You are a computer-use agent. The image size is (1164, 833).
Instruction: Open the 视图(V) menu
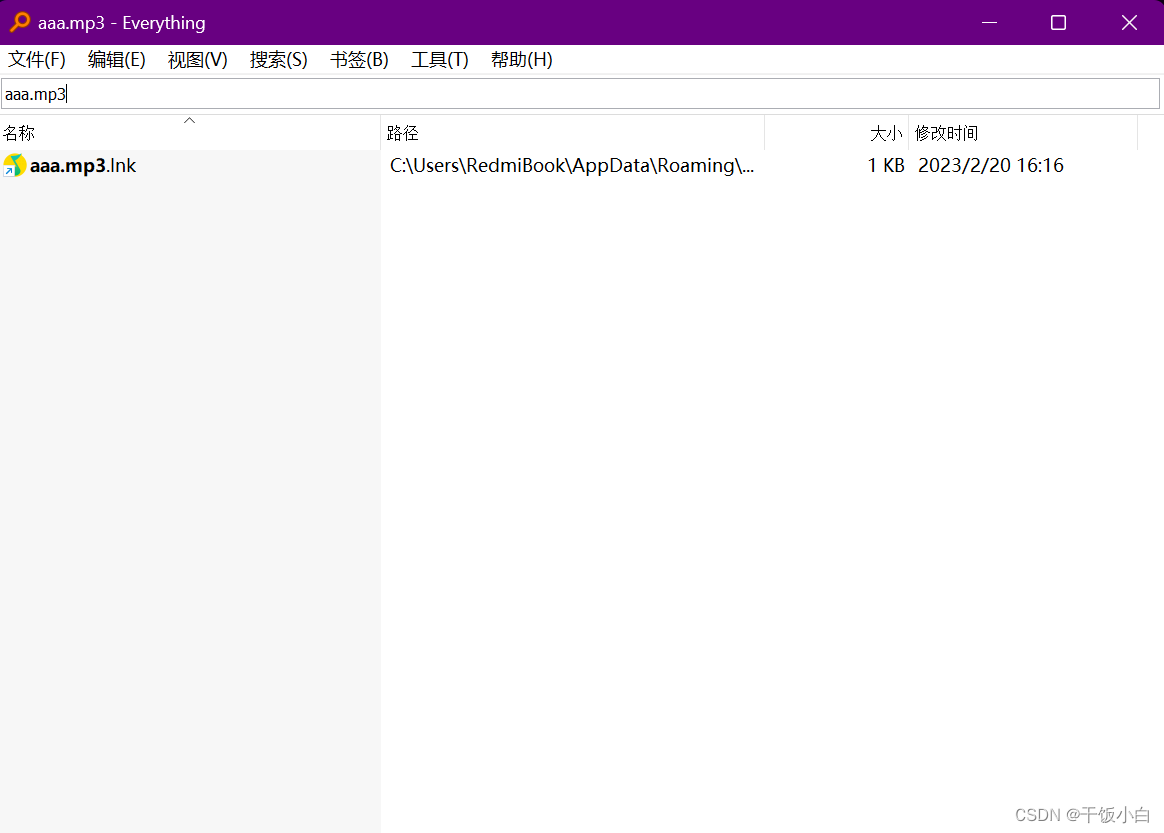tap(197, 59)
